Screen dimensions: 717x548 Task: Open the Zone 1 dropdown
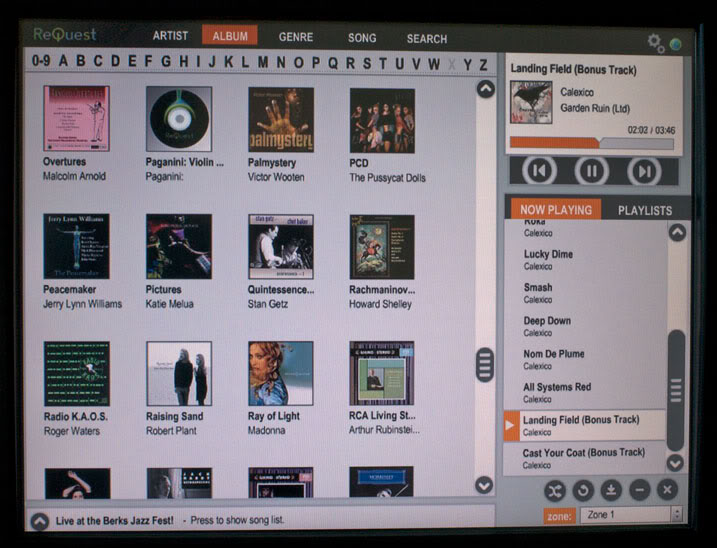[x=631, y=515]
